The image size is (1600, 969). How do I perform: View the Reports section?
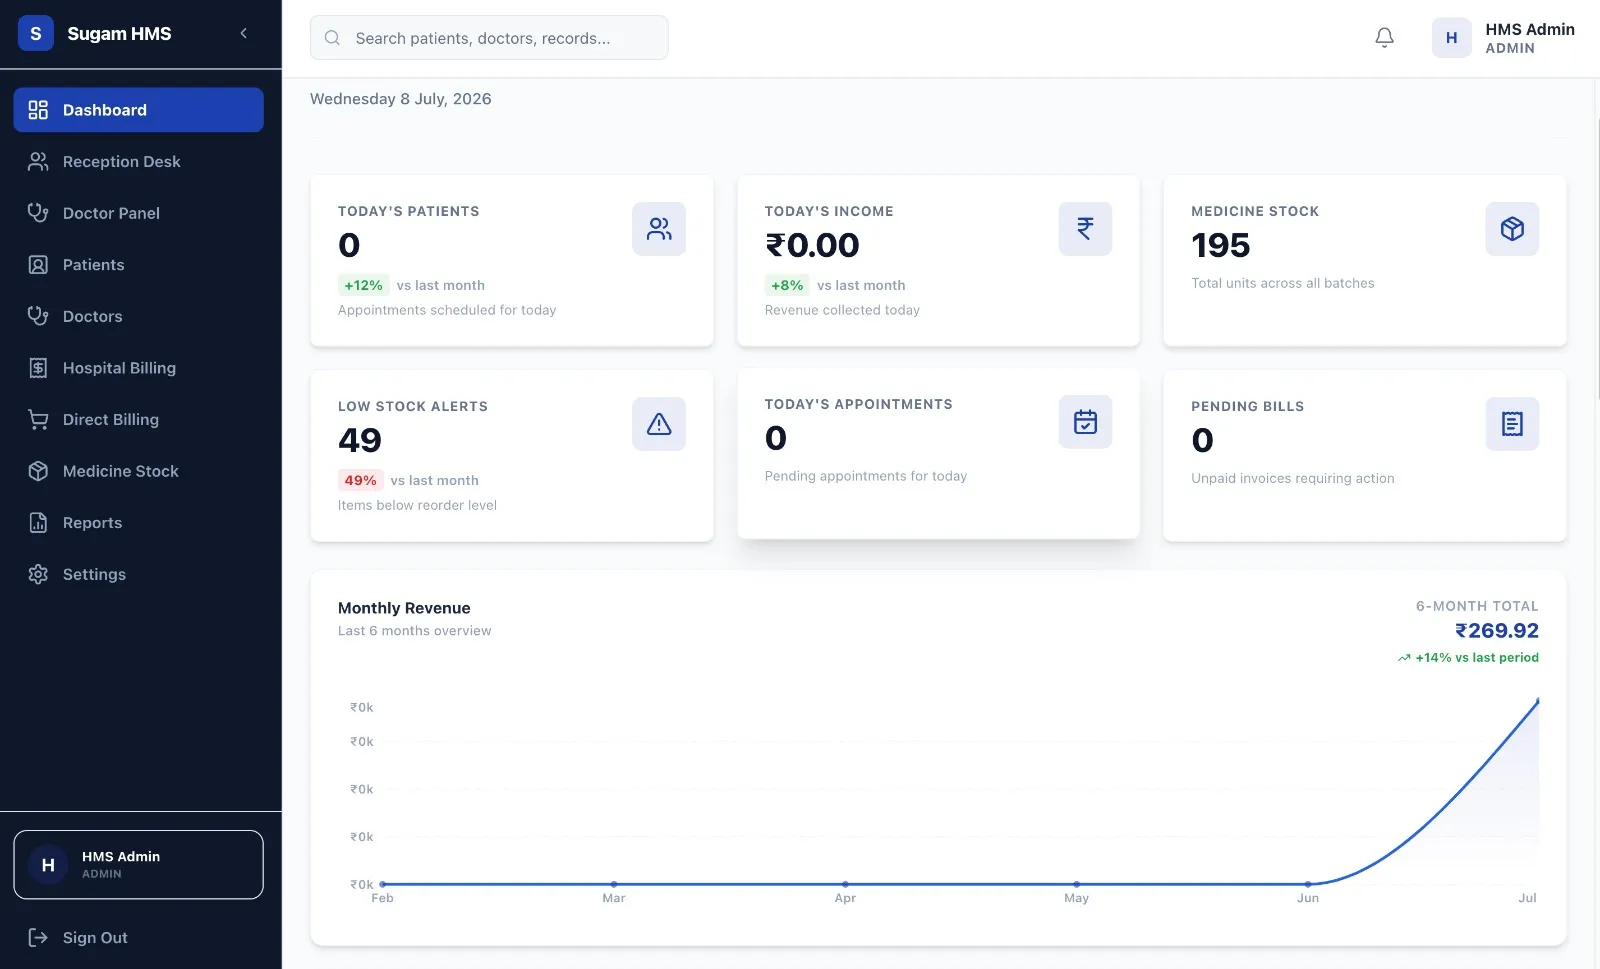139,523
